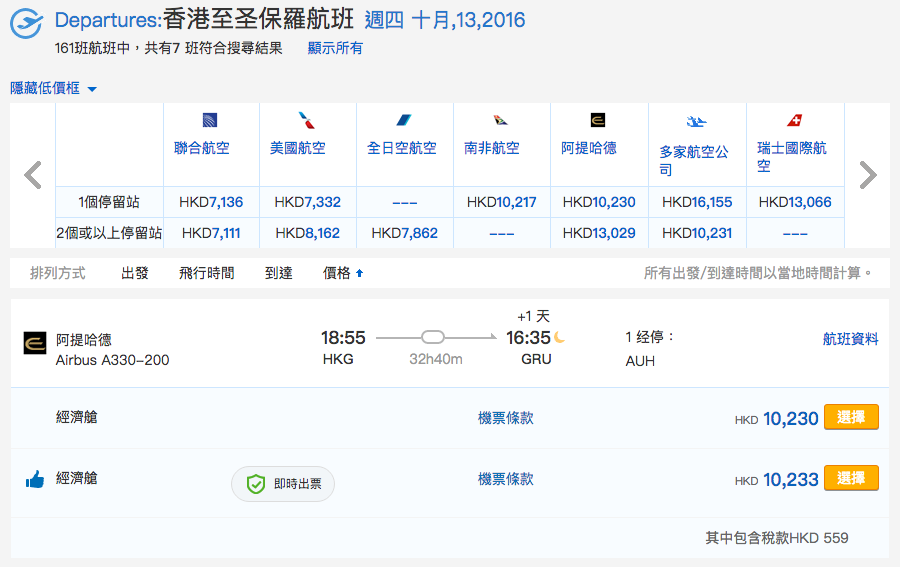This screenshot has height=567, width=900.
Task: Click the HKG departure airport code
Action: [338, 359]
